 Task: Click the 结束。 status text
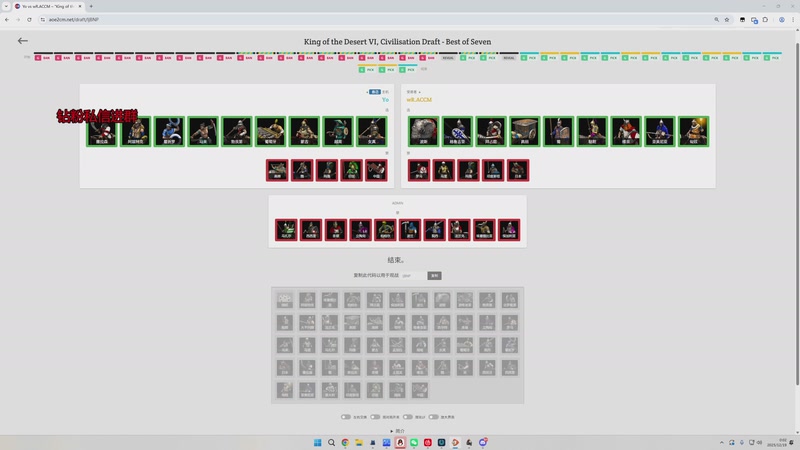pyautogui.click(x=396, y=260)
